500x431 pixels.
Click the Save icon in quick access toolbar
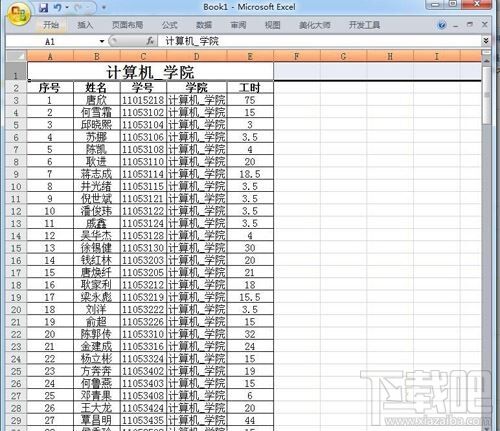43,8
